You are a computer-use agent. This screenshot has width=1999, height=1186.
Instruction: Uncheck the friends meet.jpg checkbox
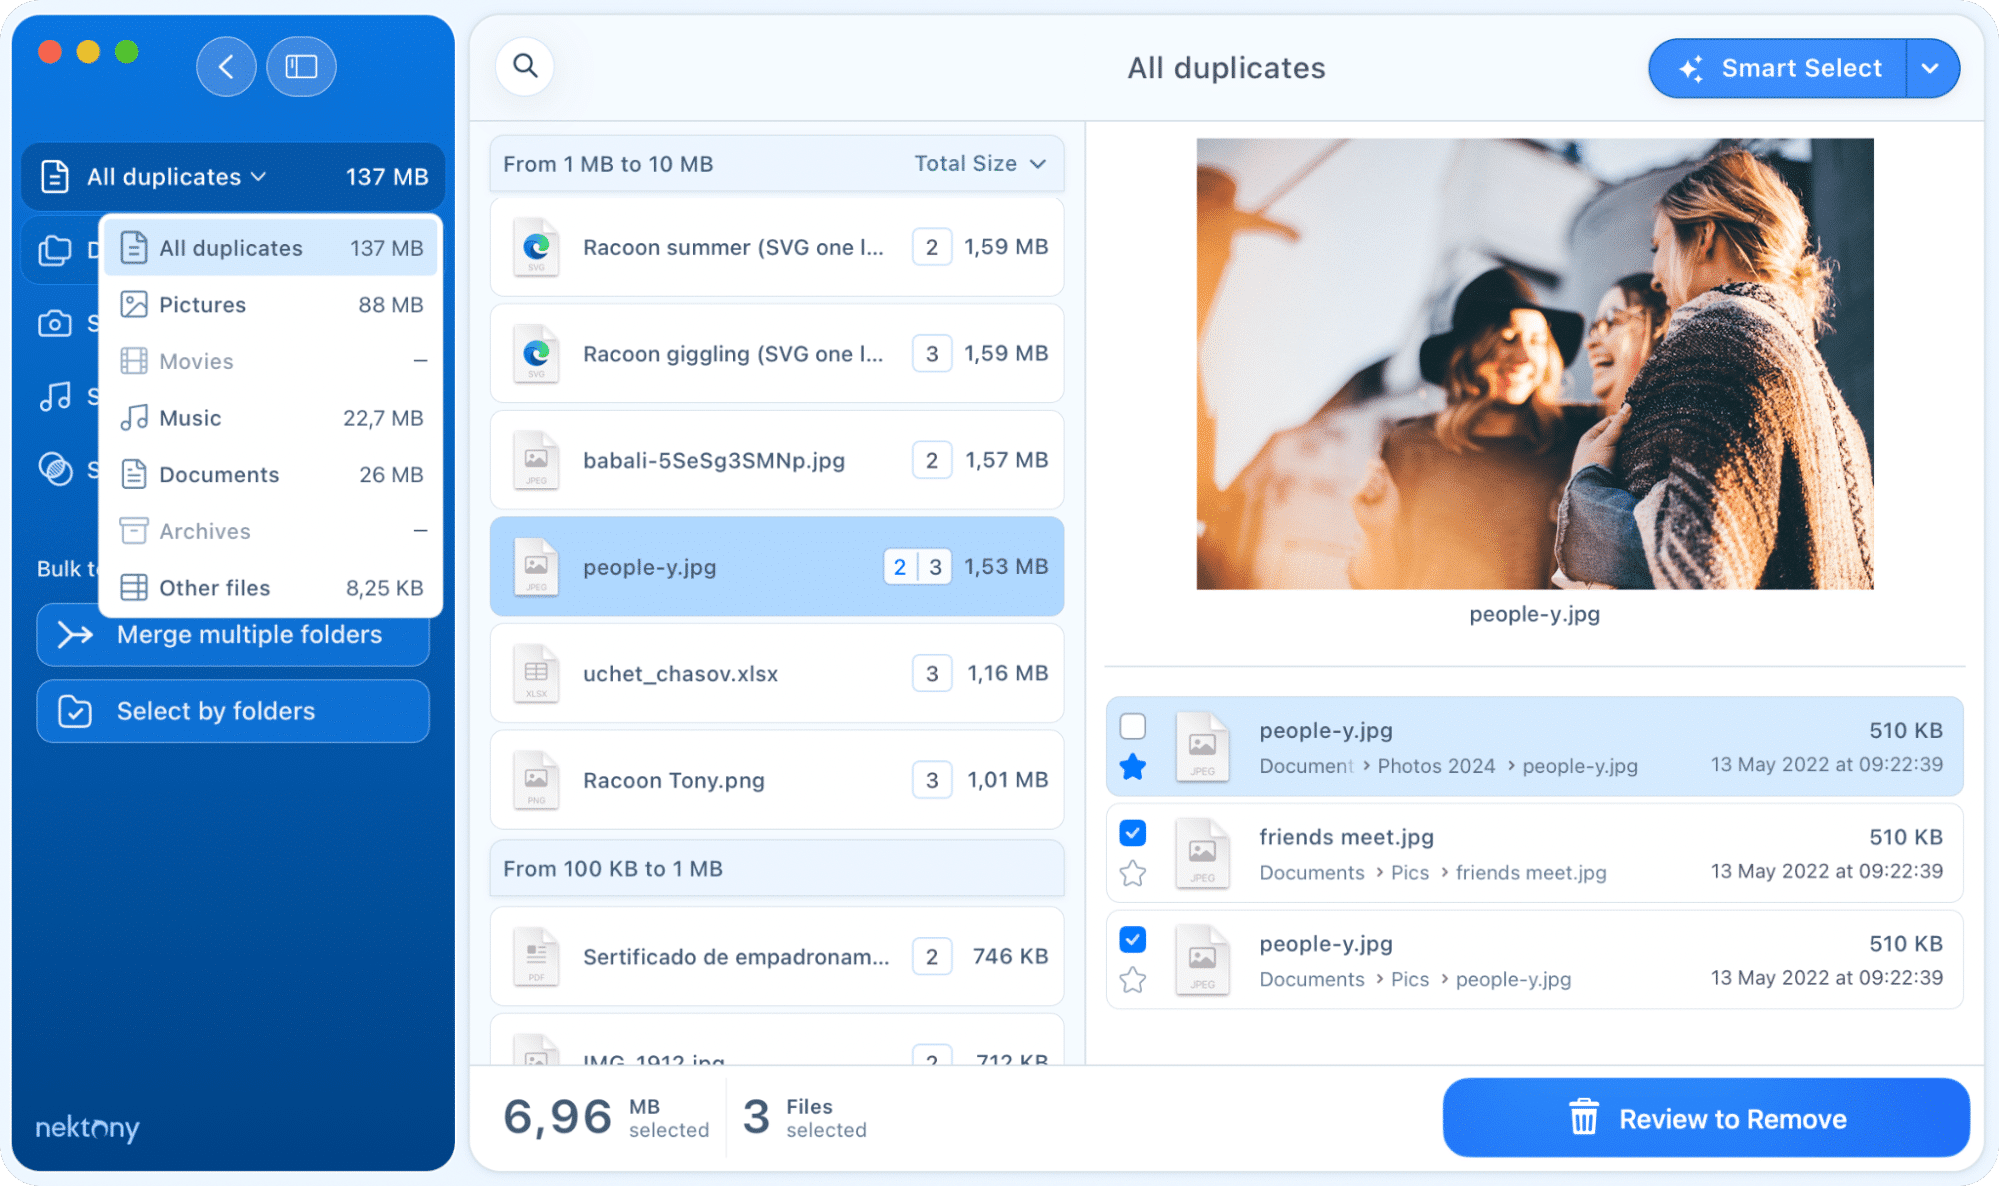click(1132, 833)
